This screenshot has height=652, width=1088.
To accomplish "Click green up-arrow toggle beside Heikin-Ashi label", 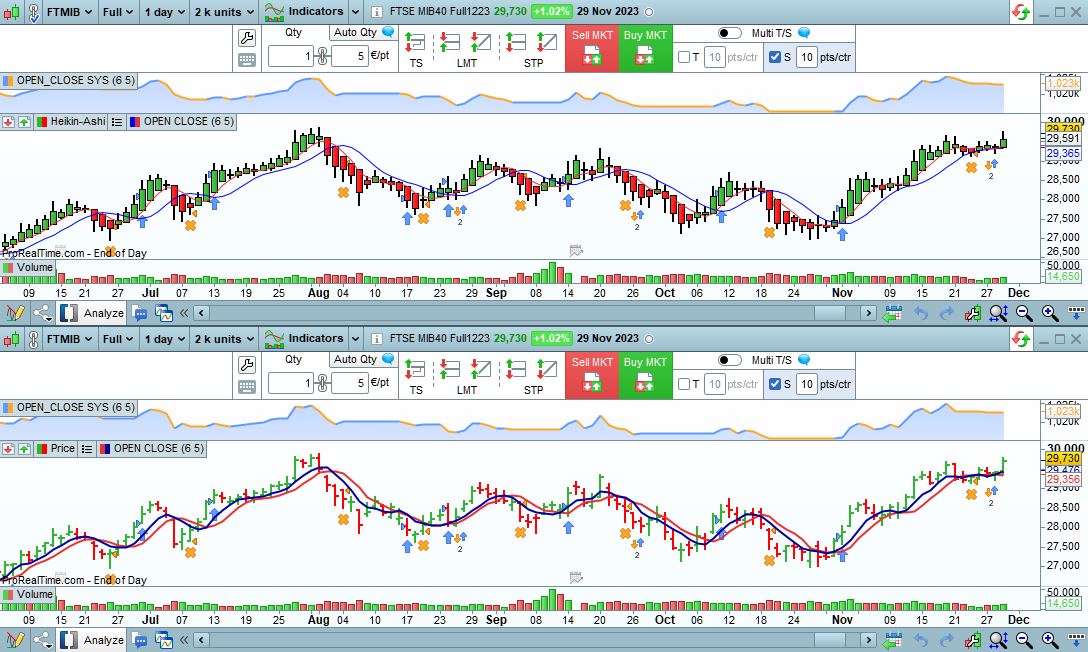I will pyautogui.click(x=24, y=121).
